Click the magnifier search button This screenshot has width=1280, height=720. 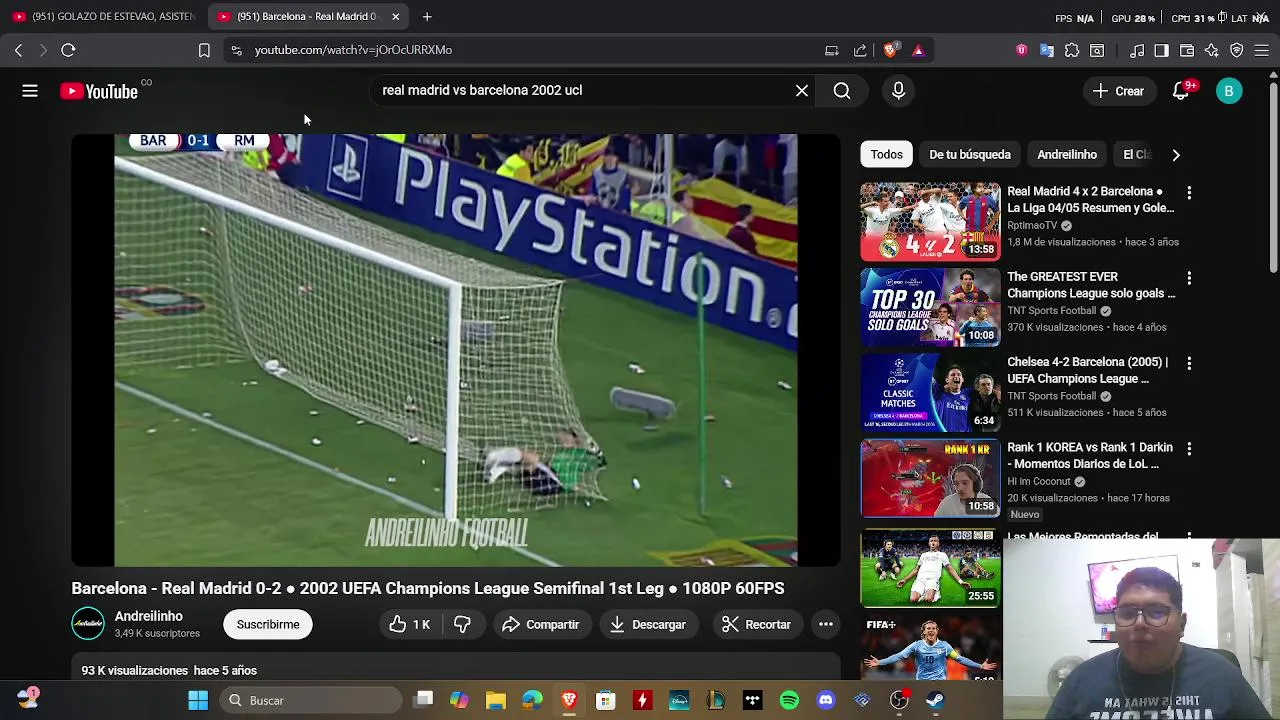[x=842, y=91]
